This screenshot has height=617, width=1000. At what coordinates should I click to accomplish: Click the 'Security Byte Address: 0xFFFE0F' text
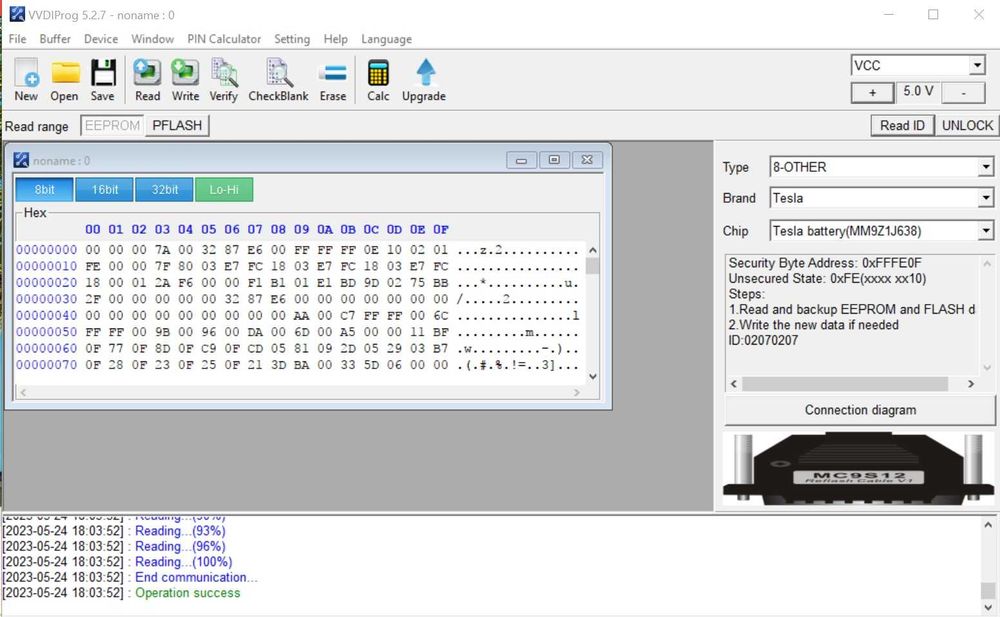tap(825, 263)
